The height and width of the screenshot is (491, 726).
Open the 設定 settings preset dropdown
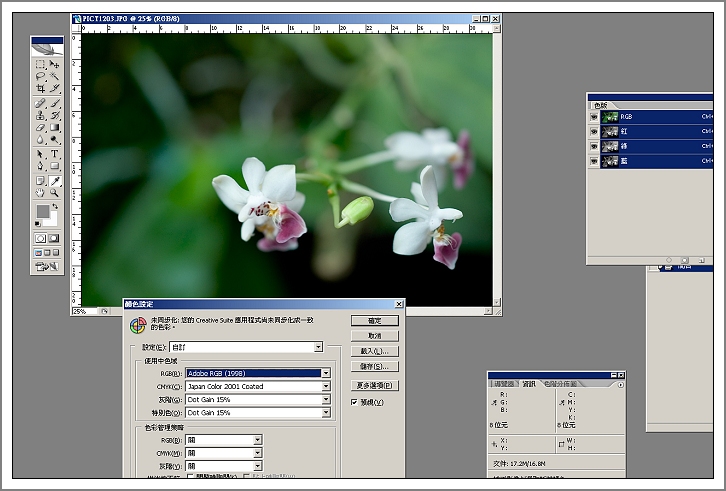[x=318, y=347]
